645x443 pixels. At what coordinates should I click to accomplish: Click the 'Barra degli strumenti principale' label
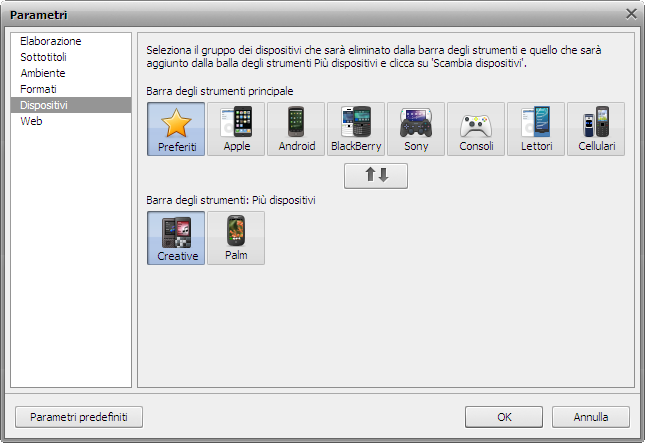click(220, 91)
